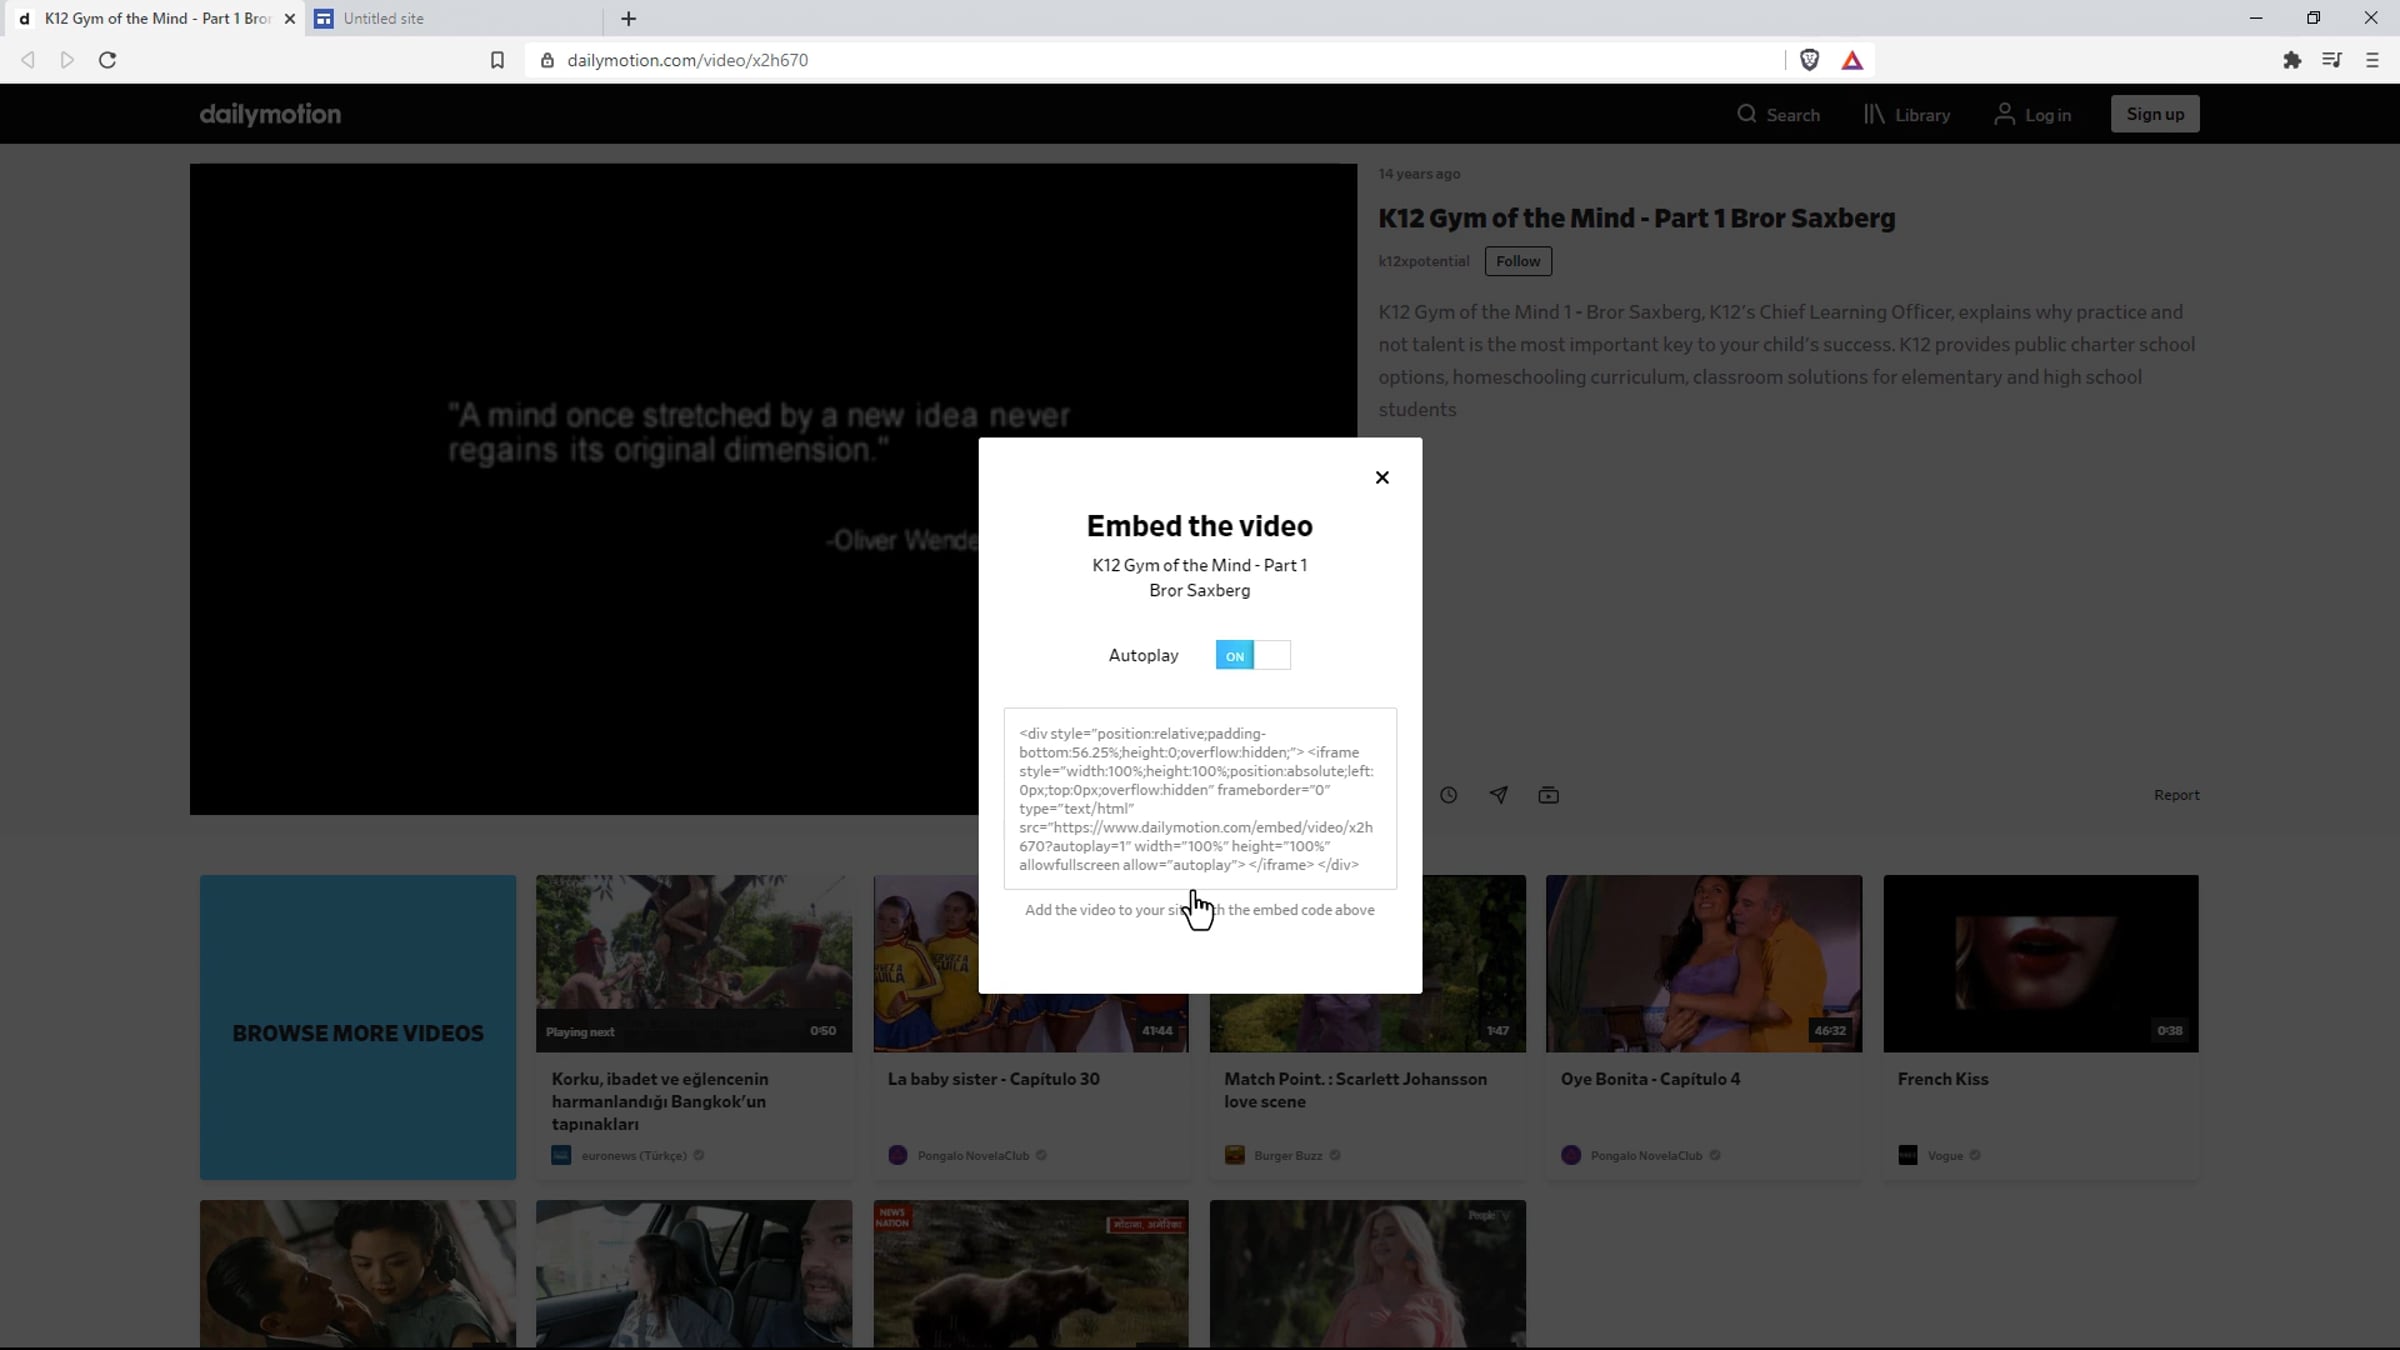Open the browser extensions puzzle icon
The image size is (2400, 1350).
pyautogui.click(x=2292, y=60)
